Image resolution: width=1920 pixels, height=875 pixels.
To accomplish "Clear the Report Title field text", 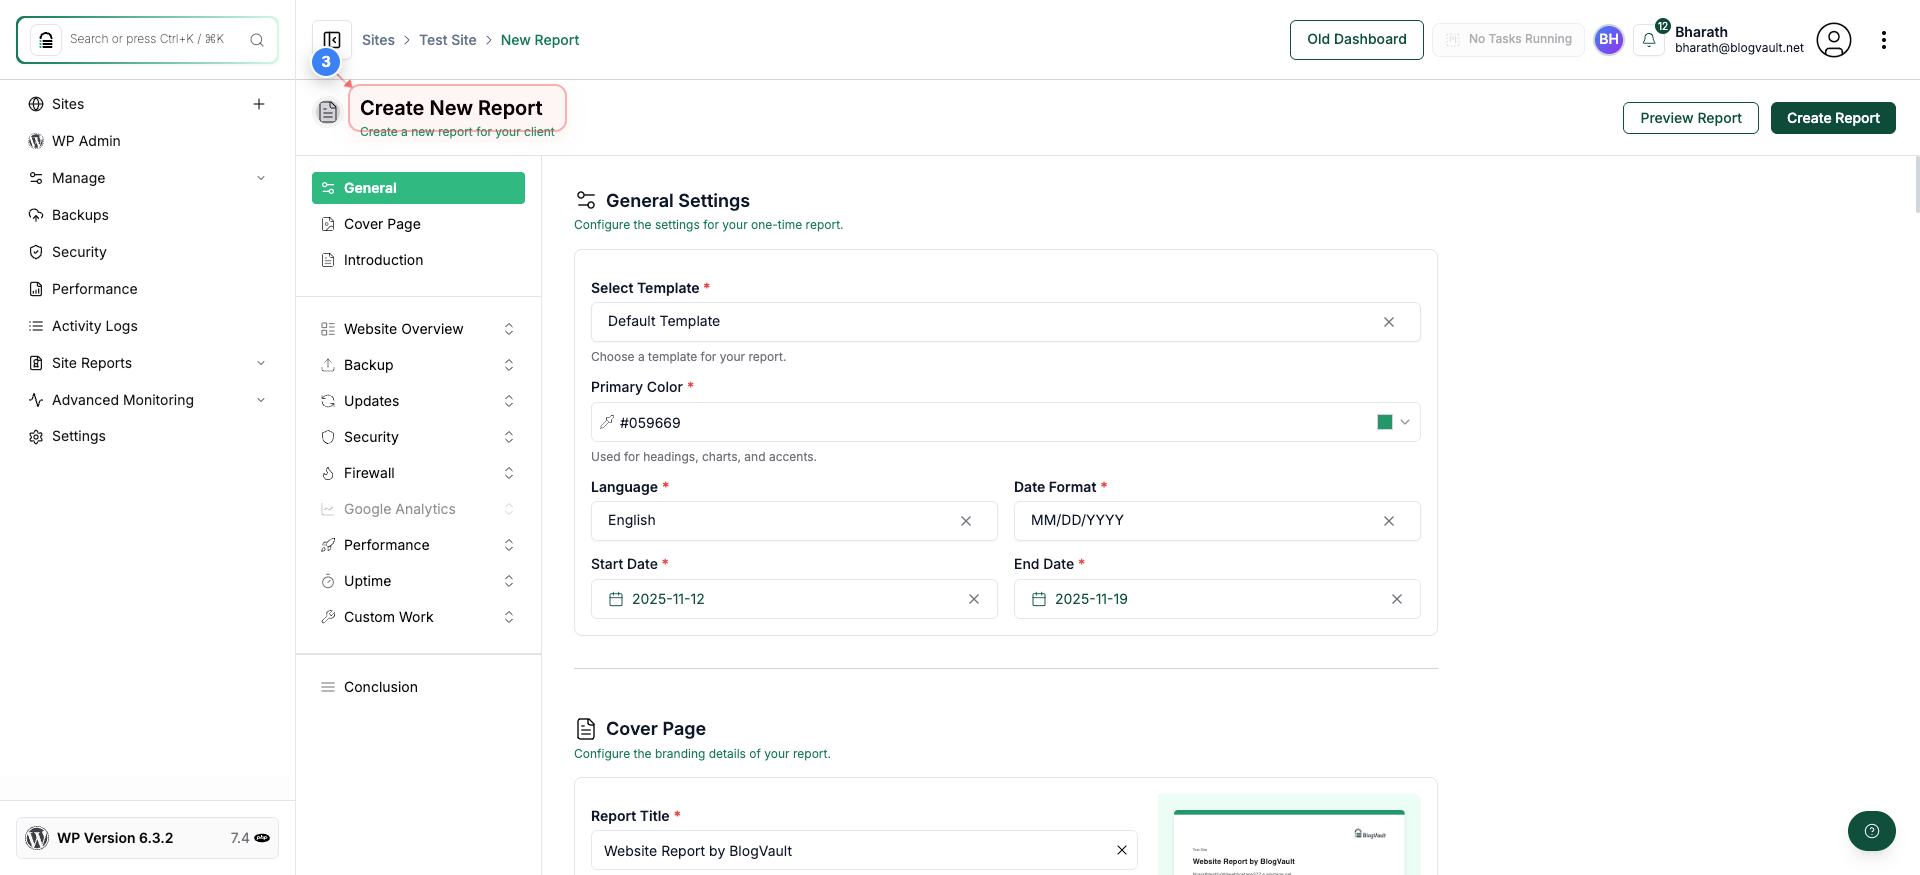I will pos(1122,850).
